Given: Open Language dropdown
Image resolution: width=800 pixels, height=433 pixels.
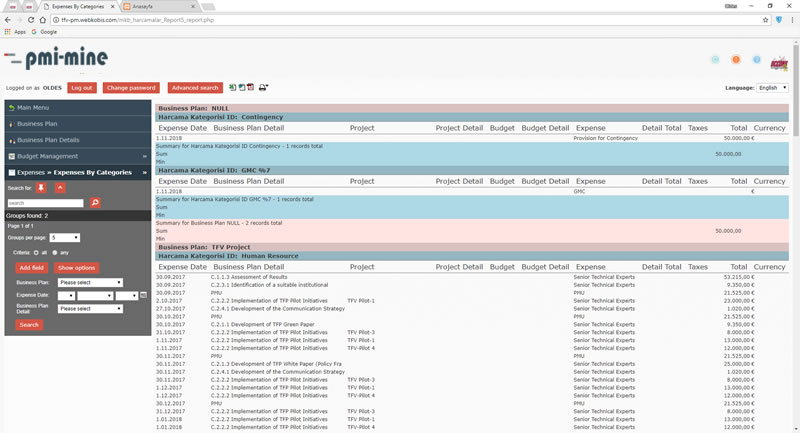Looking at the screenshot, I should click(x=772, y=88).
